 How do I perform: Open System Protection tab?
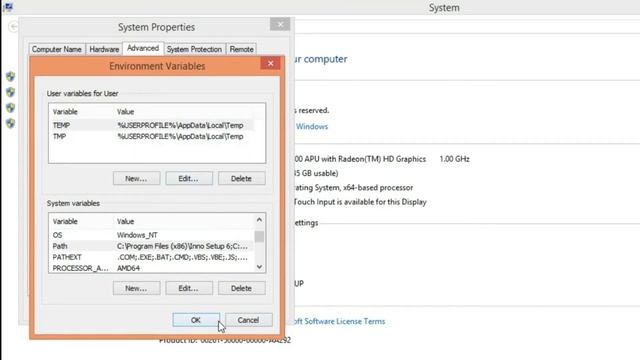[x=194, y=49]
